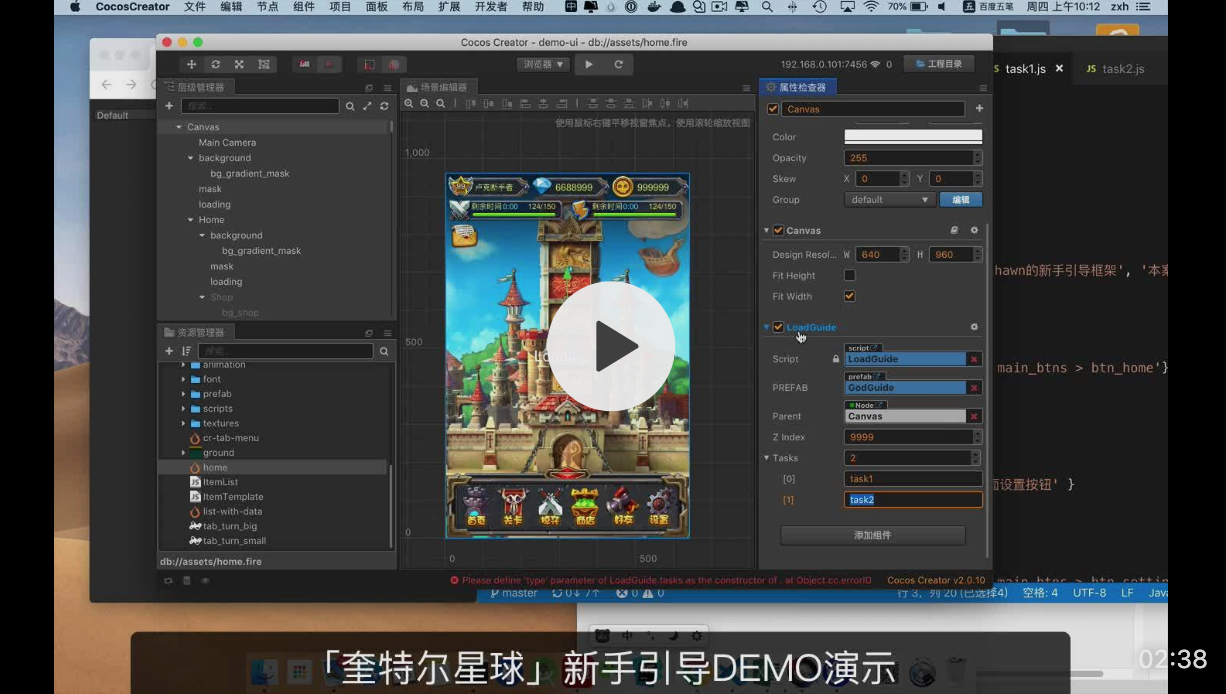Select the rect transform tool

click(x=263, y=64)
